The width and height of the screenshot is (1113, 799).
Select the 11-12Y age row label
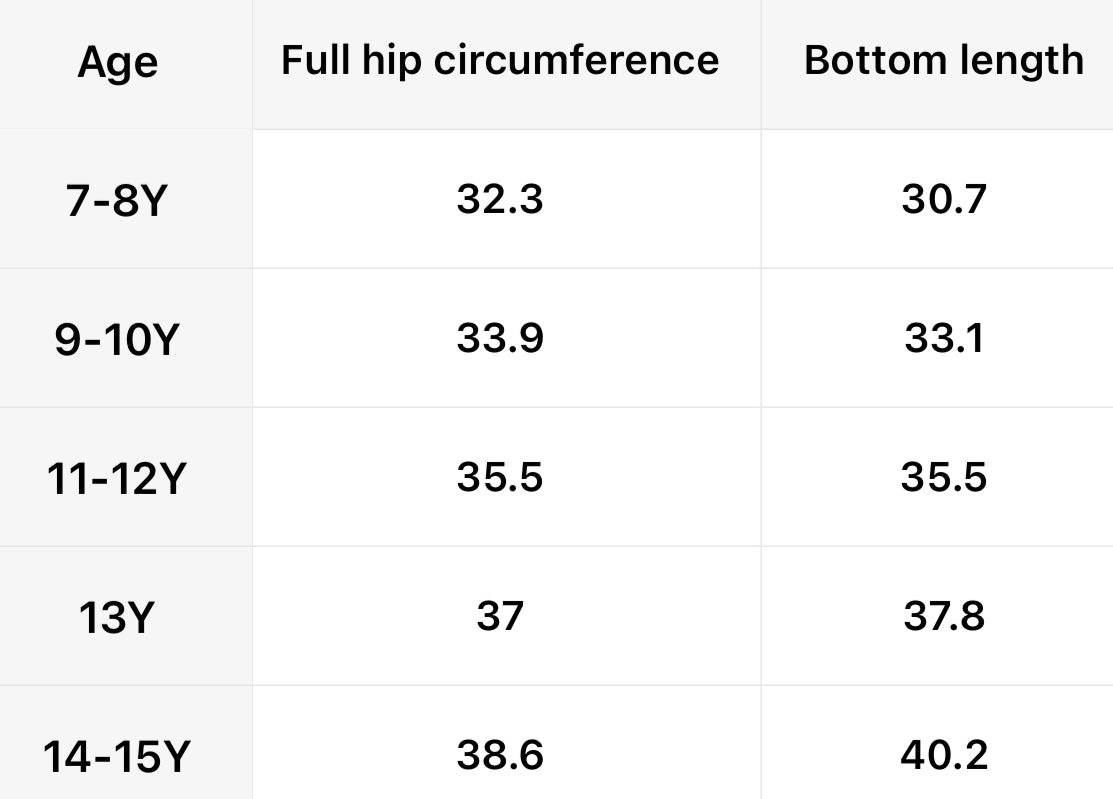[117, 480]
